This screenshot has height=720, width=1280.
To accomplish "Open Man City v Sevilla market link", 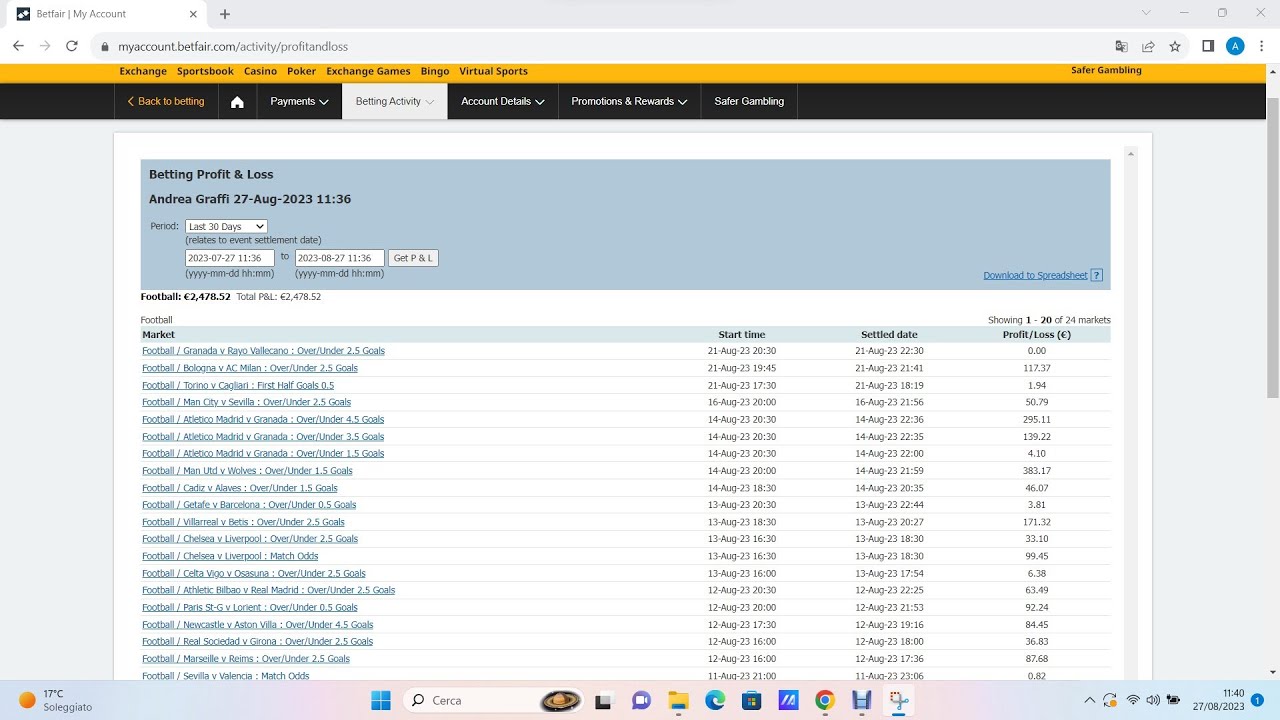I will tap(246, 402).
